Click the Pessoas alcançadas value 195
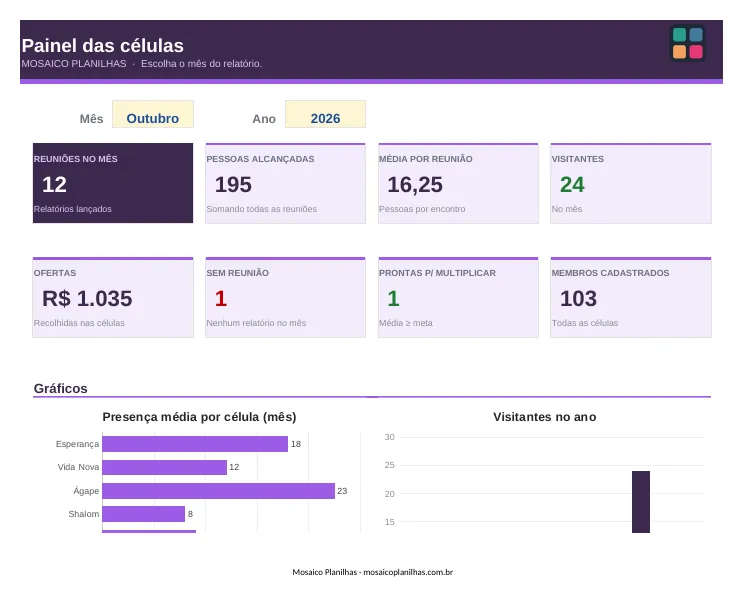 (233, 185)
